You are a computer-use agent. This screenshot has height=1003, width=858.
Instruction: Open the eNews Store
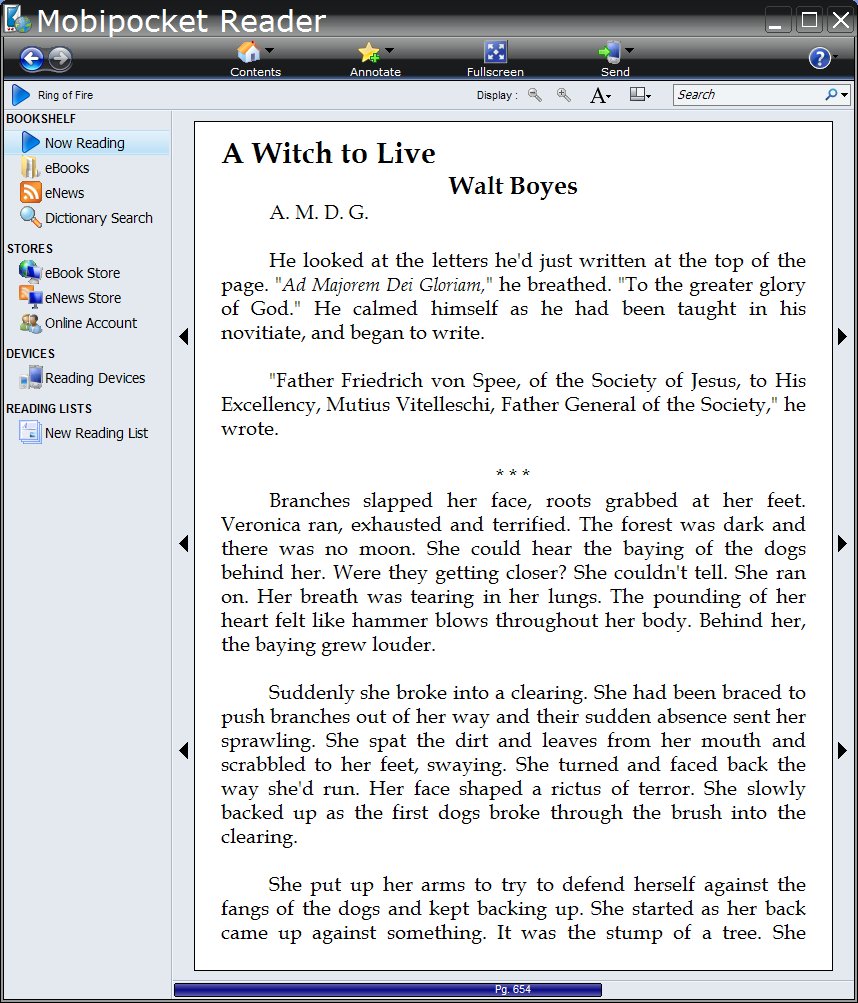[x=83, y=298]
